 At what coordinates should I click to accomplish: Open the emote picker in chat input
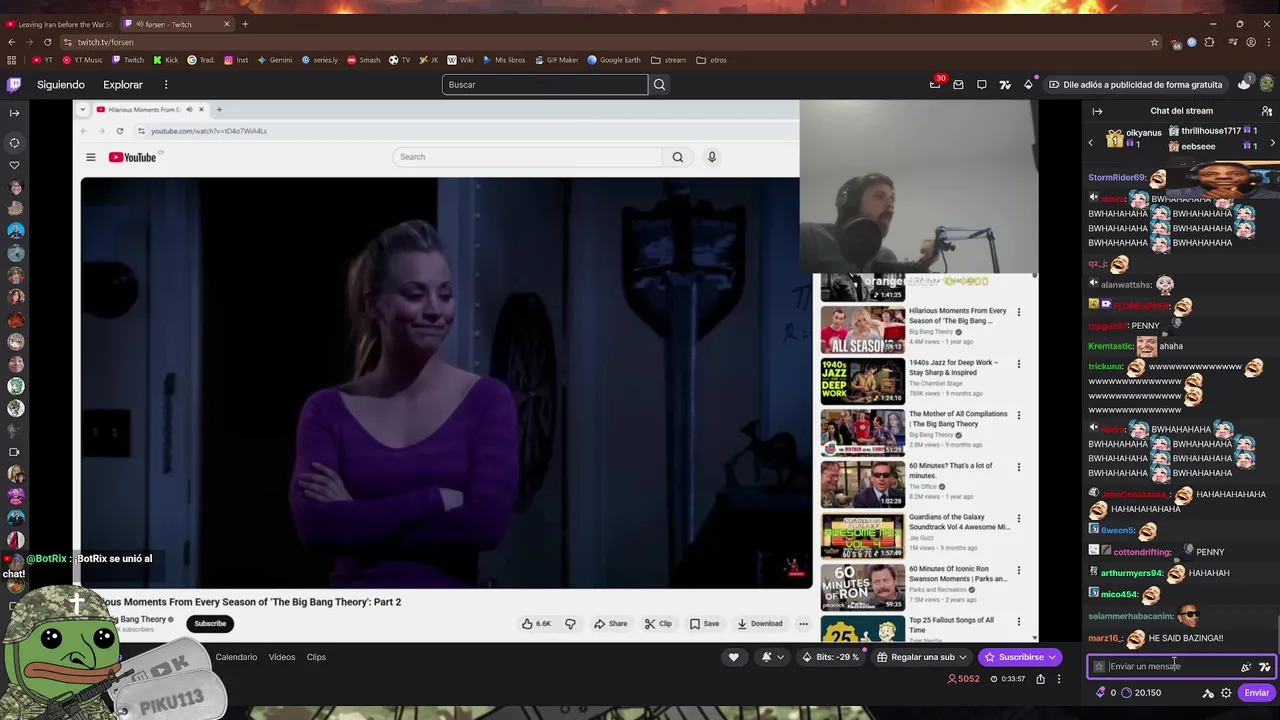[1246, 667]
